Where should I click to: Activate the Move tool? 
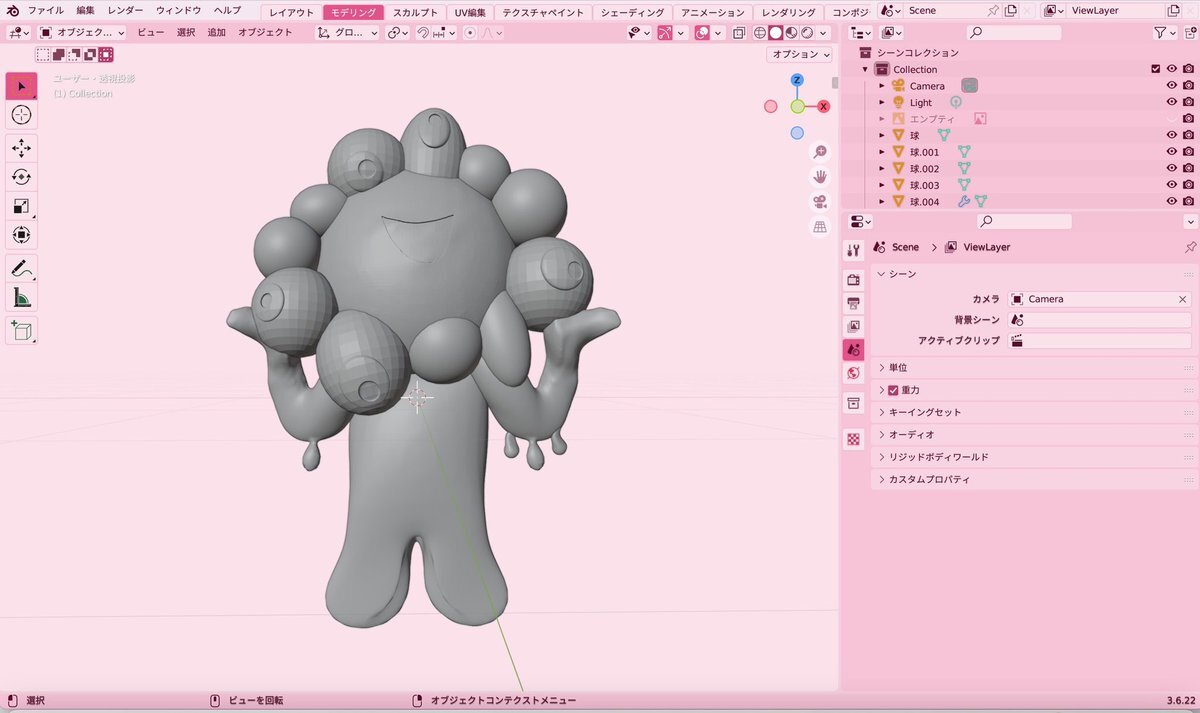point(21,148)
